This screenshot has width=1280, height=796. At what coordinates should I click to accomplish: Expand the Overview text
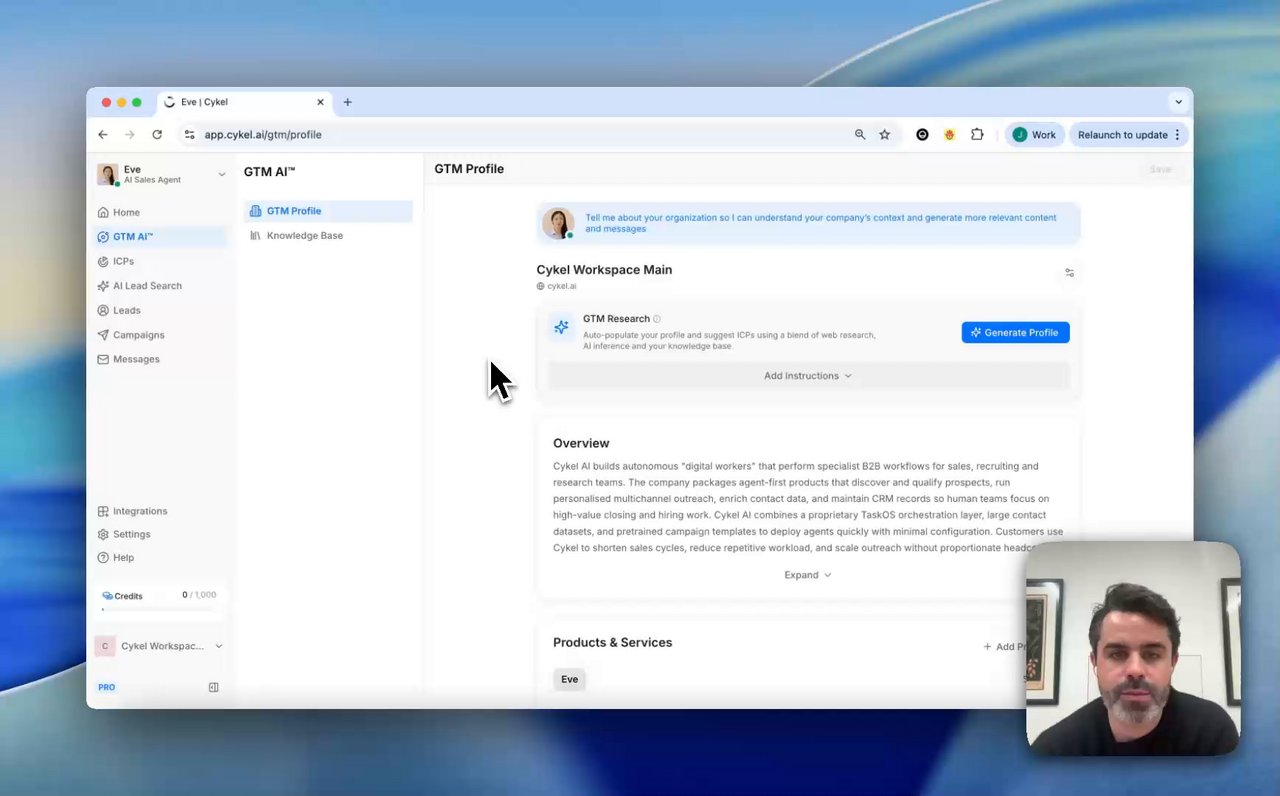pyautogui.click(x=808, y=575)
